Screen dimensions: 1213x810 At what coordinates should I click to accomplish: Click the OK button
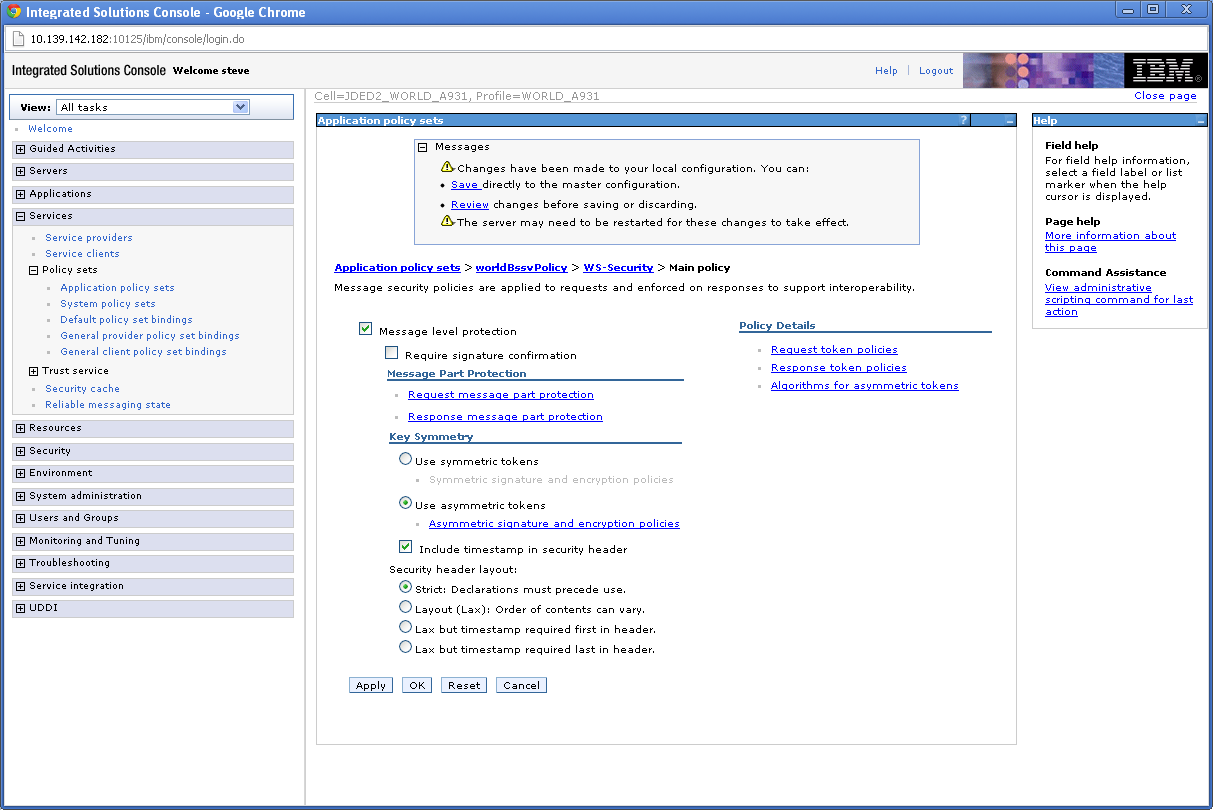click(417, 685)
